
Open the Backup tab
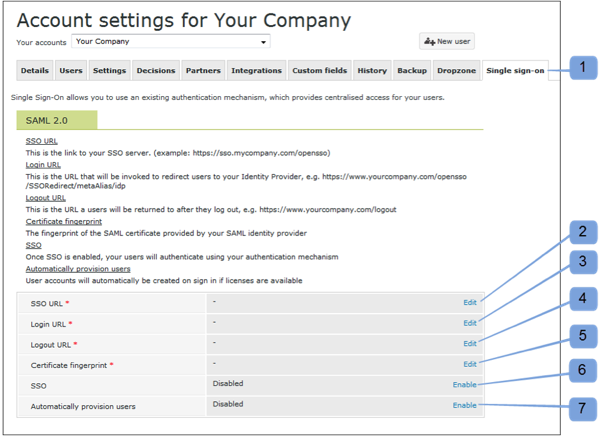click(x=412, y=71)
